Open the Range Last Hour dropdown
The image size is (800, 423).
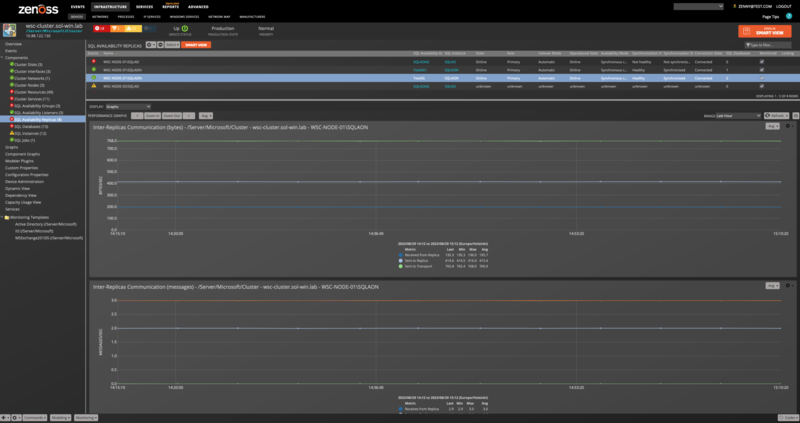738,116
